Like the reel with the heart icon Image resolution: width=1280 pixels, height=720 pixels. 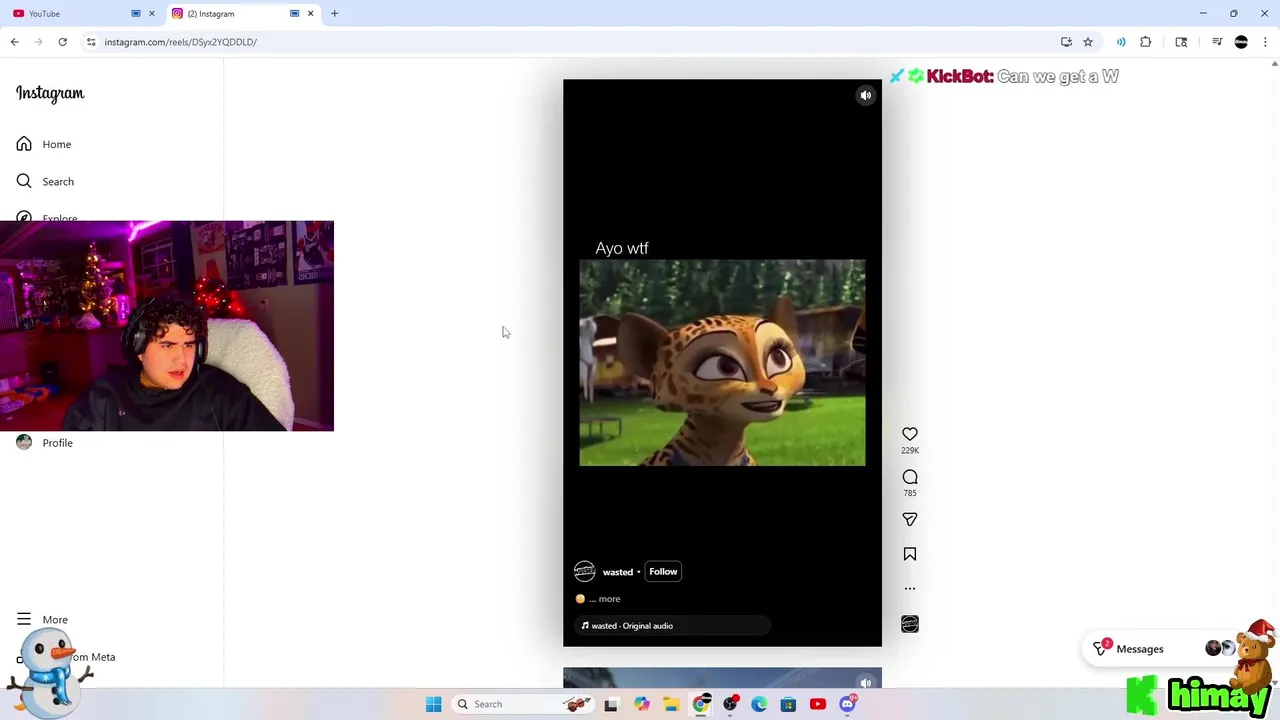(910, 434)
